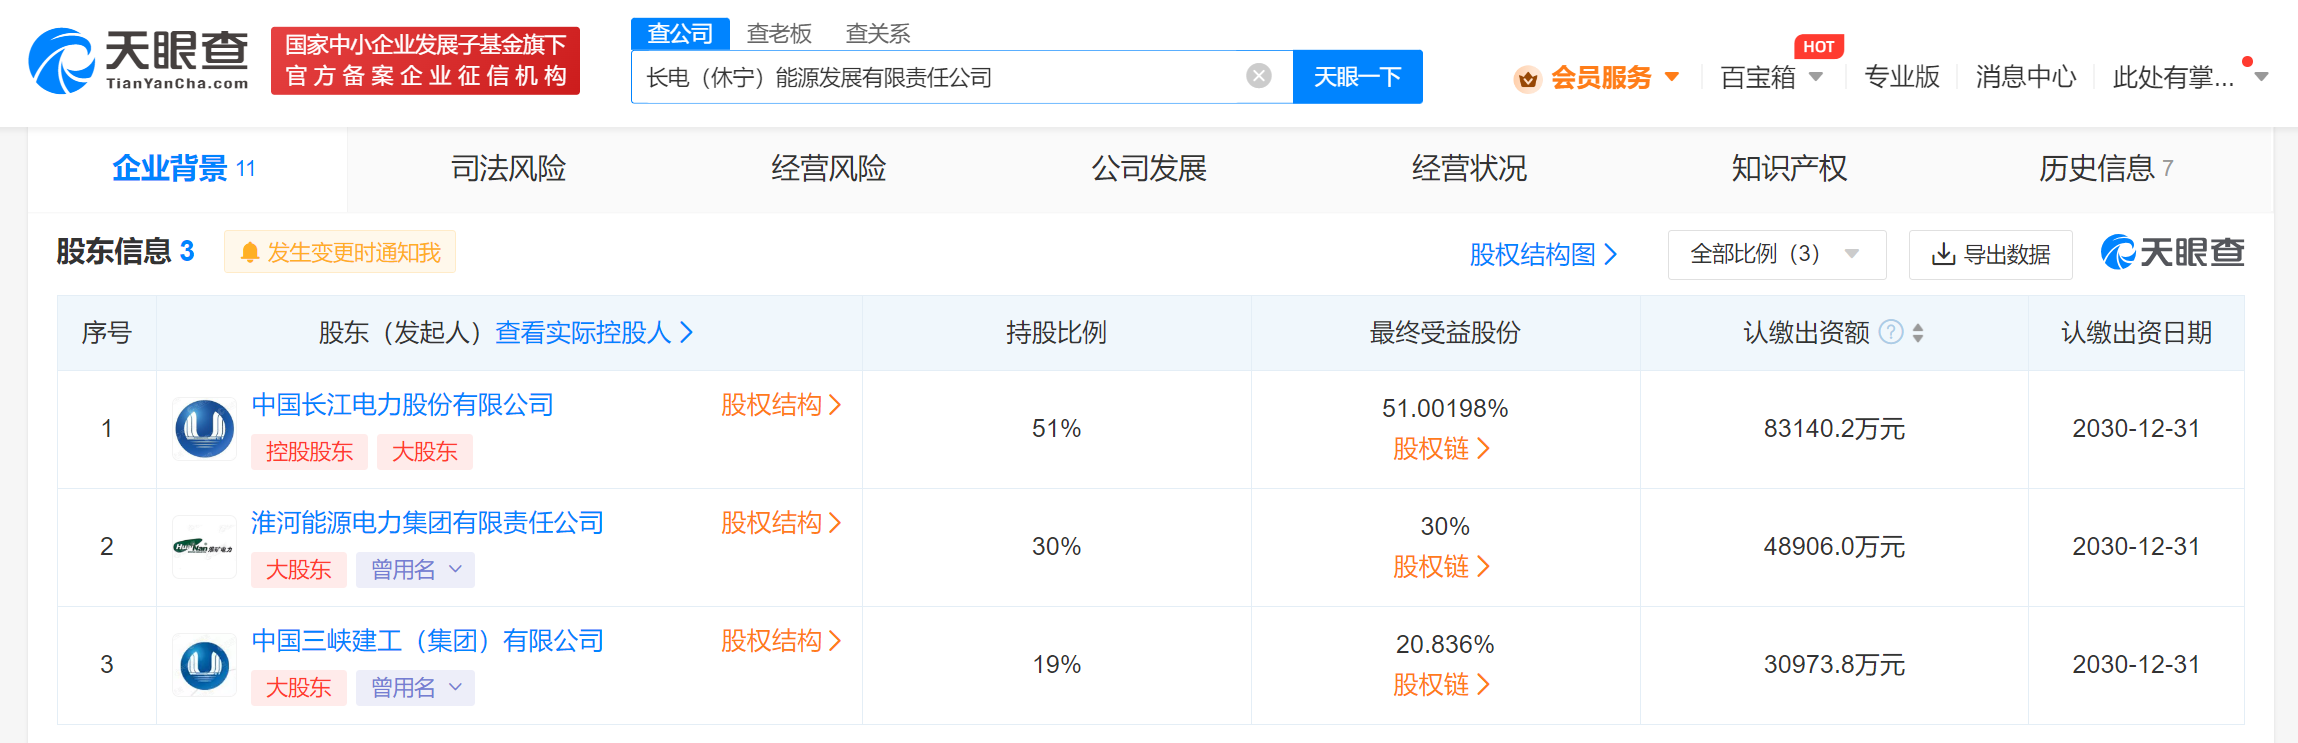Image resolution: width=2298 pixels, height=743 pixels.
Task: Open the 查看实际控股人 link
Action: tap(594, 332)
